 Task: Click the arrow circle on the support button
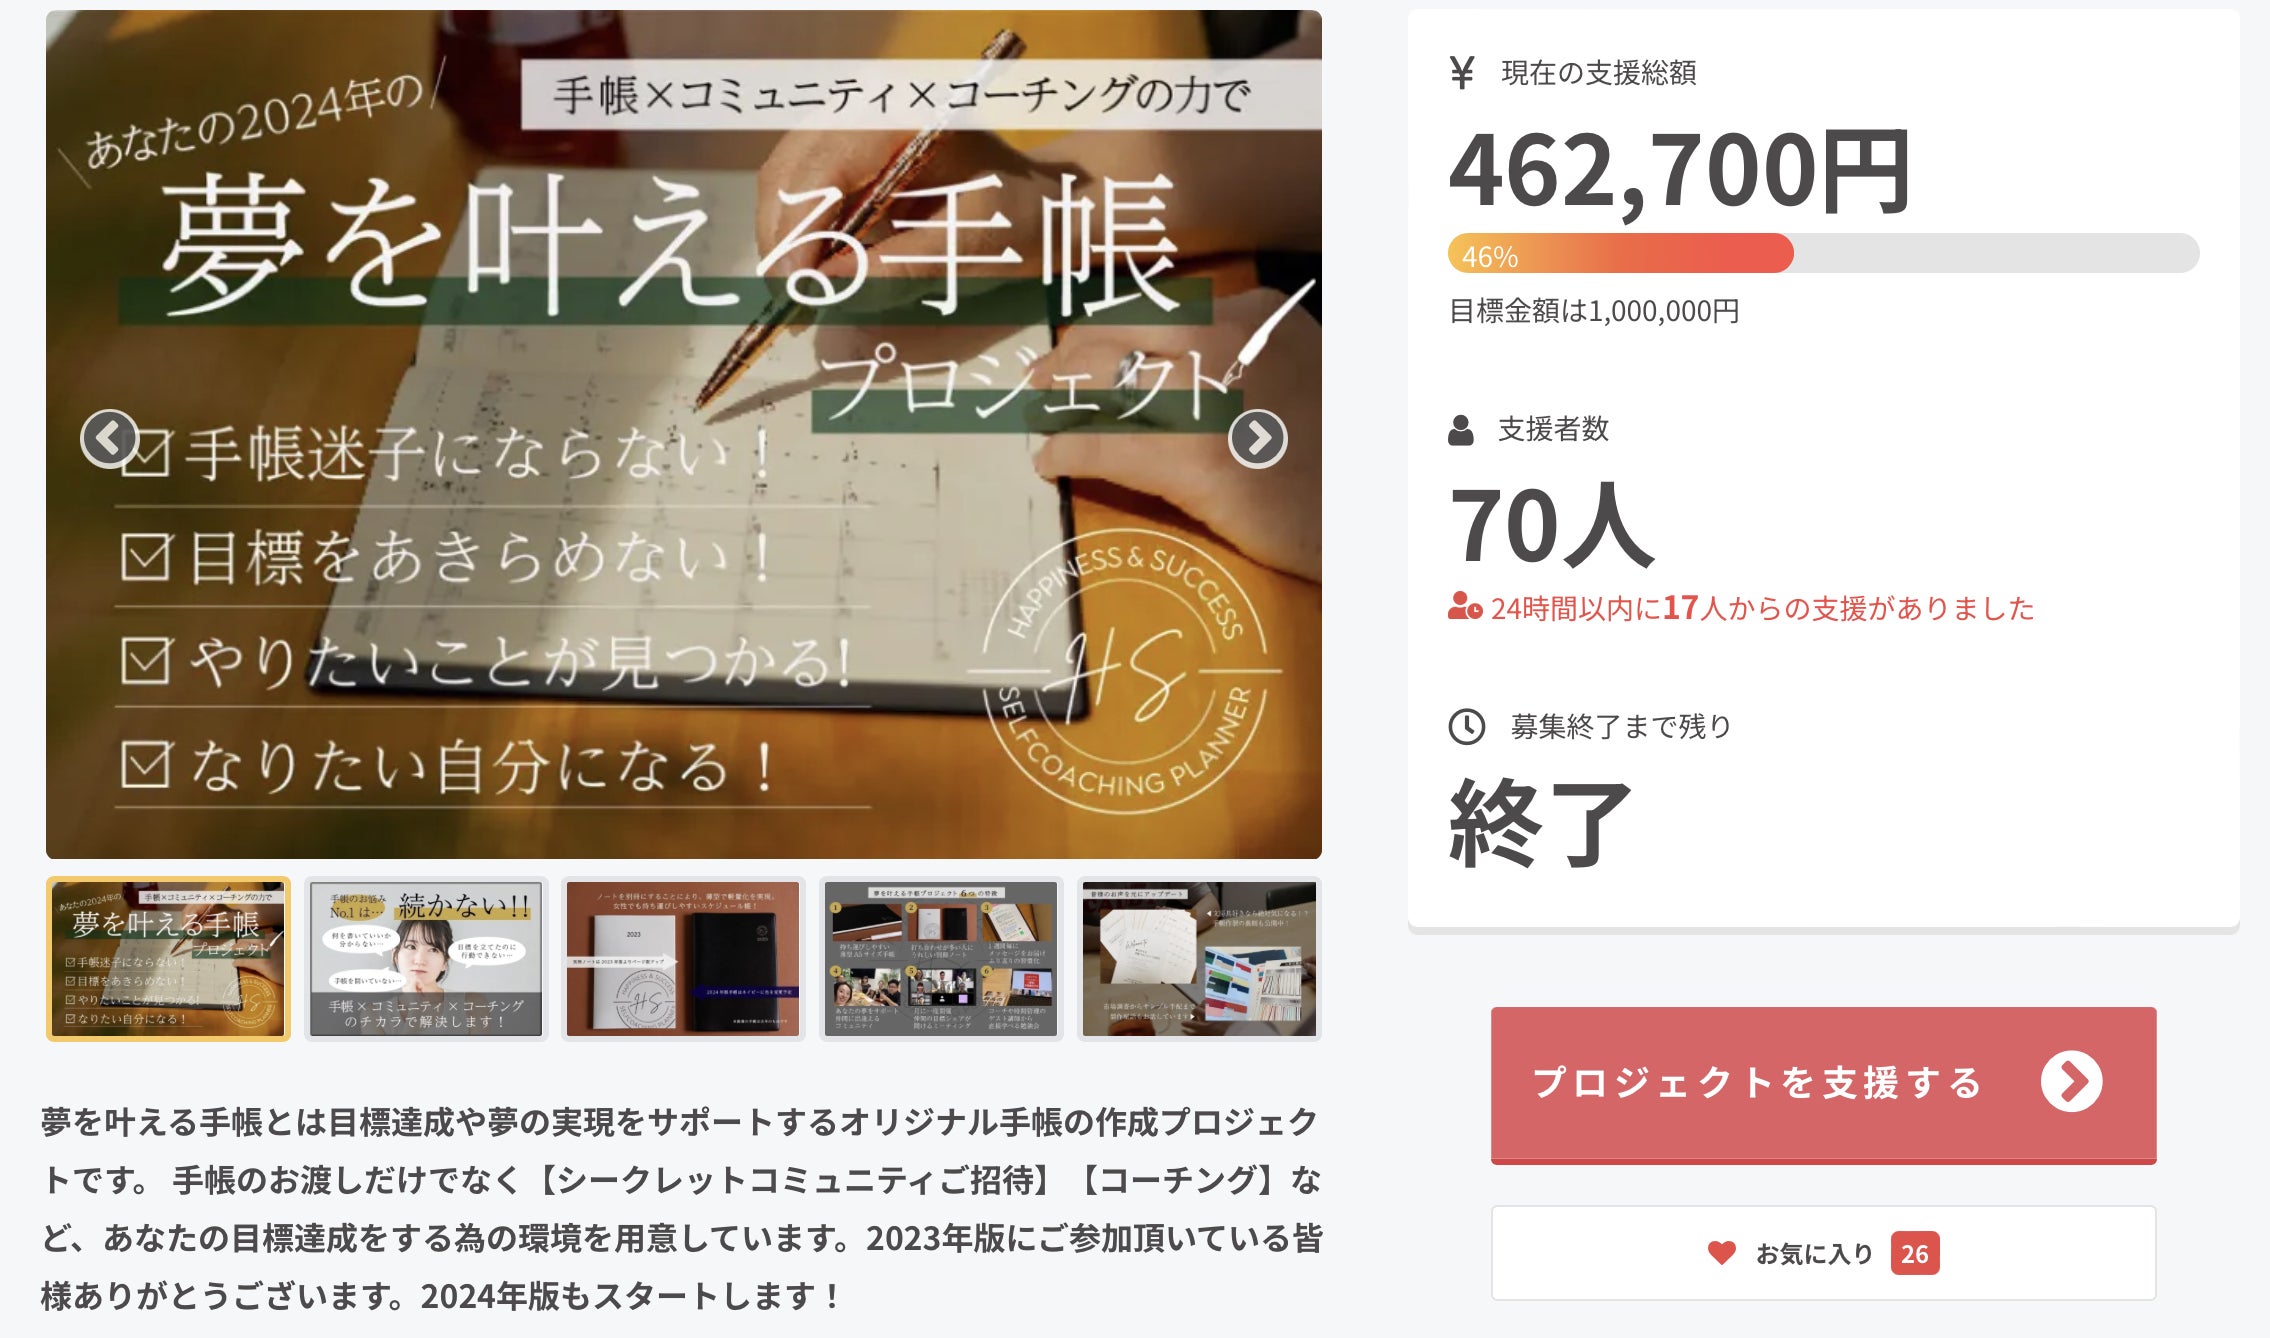(x=2071, y=1081)
